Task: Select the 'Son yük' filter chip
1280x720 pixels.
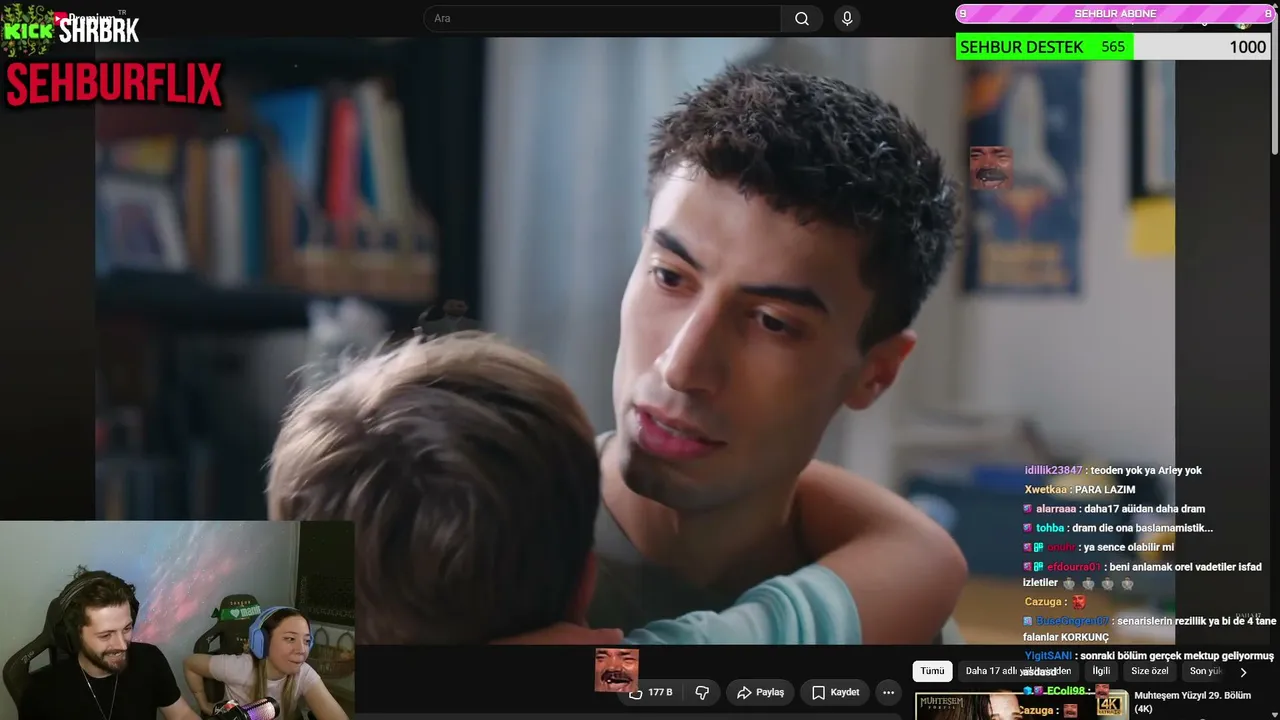Action: tap(1205, 671)
